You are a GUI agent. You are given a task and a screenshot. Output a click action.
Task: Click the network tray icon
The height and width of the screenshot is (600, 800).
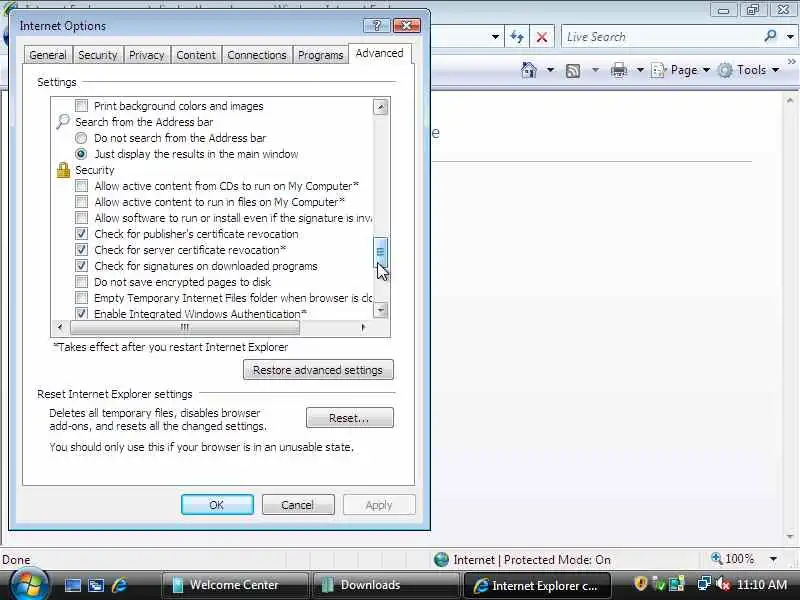[x=704, y=583]
